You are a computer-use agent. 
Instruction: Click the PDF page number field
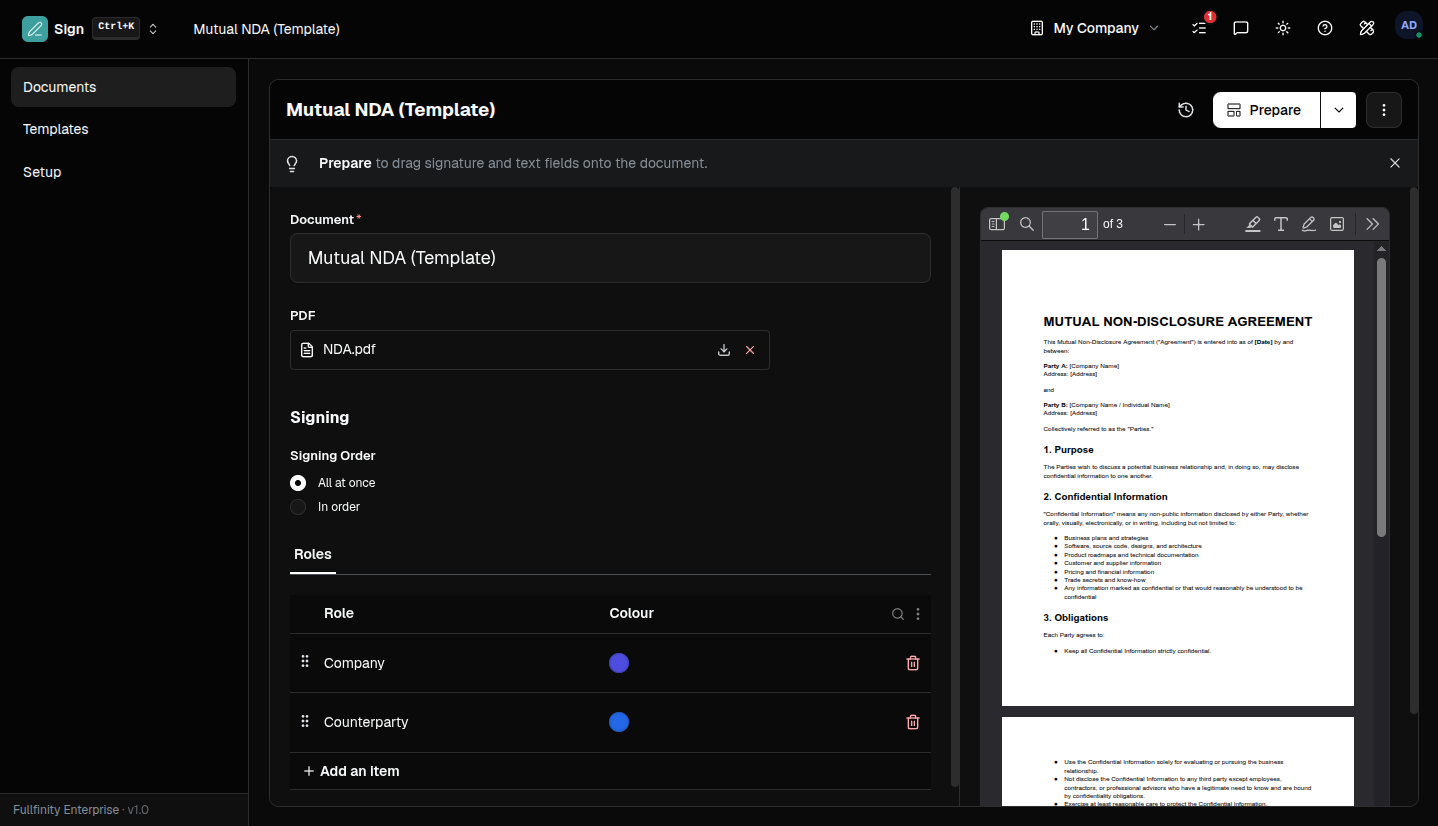pyautogui.click(x=1070, y=224)
